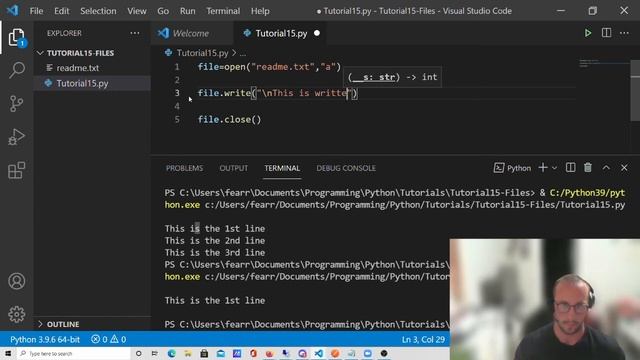The height and width of the screenshot is (360, 640).
Task: Run the Python file with play button
Action: [588, 33]
